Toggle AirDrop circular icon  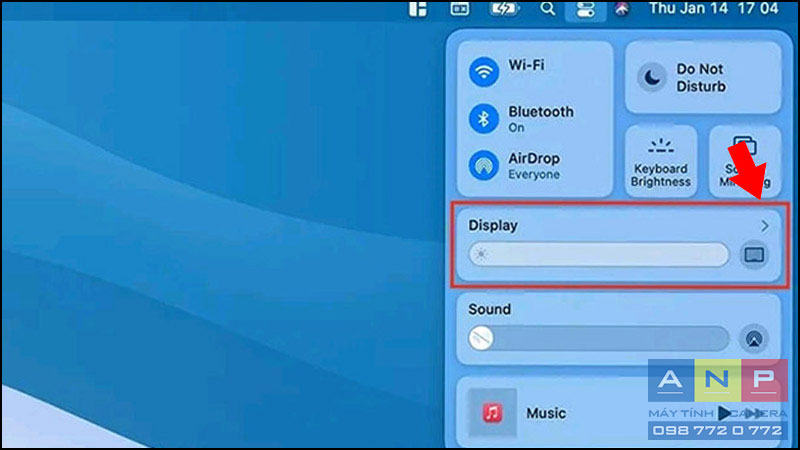[x=483, y=165]
